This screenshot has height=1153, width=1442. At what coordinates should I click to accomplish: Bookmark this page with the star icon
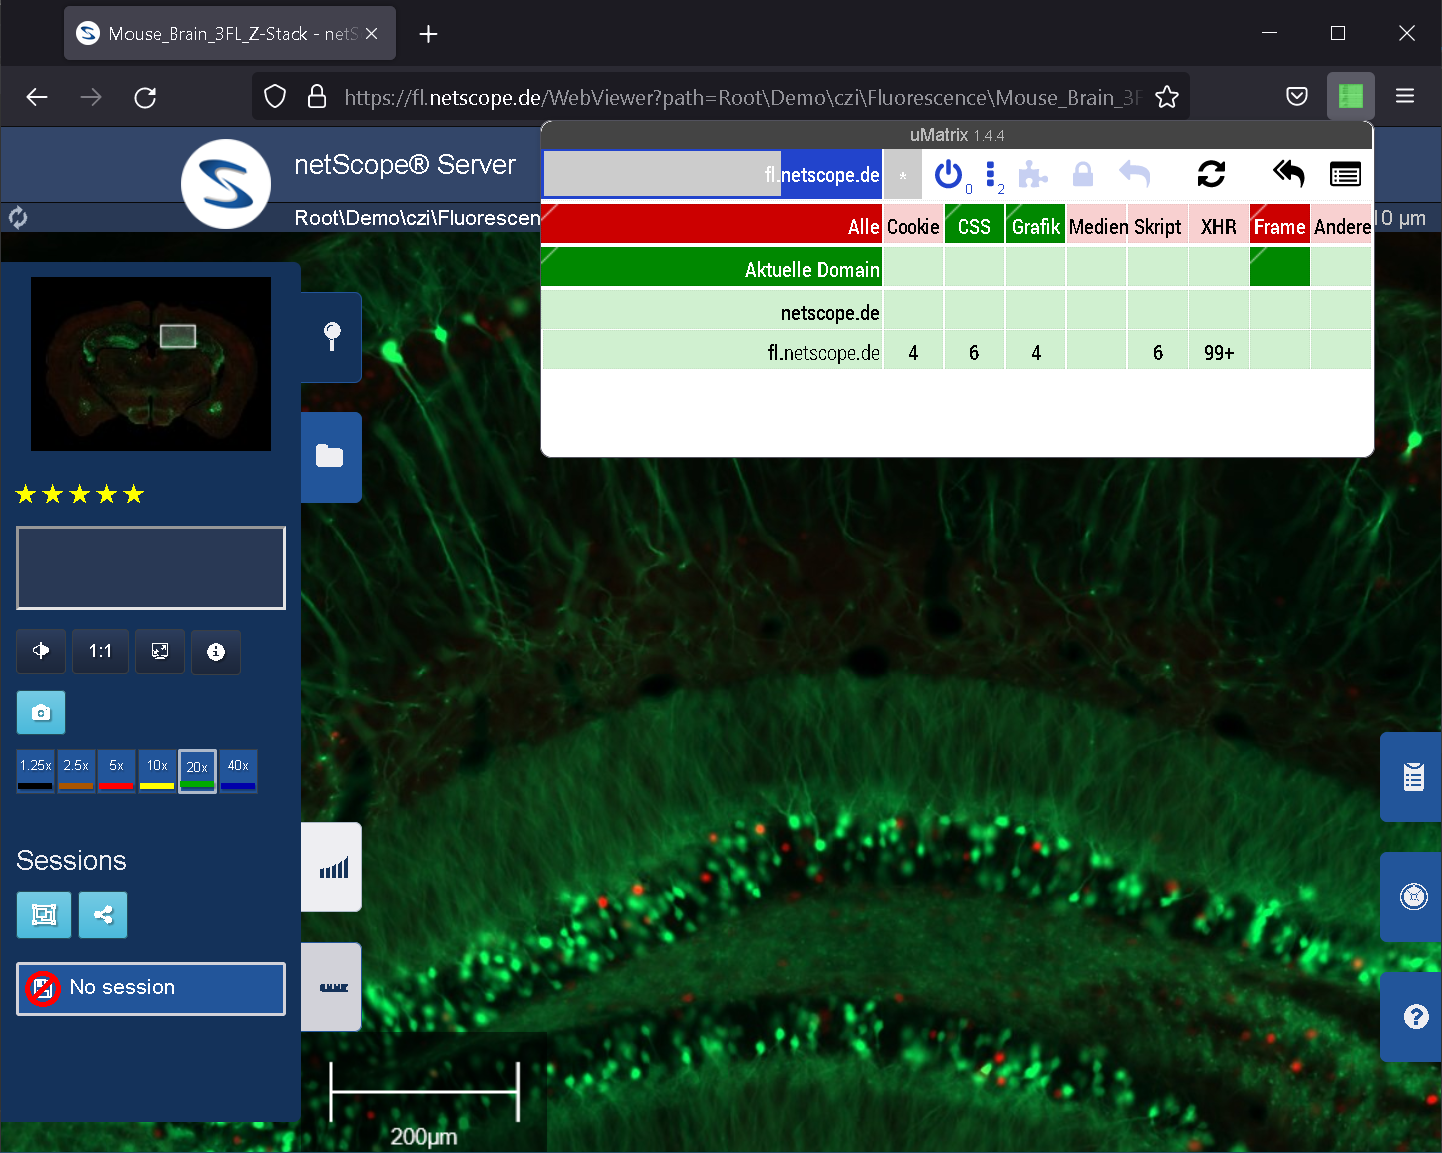[x=1167, y=97]
